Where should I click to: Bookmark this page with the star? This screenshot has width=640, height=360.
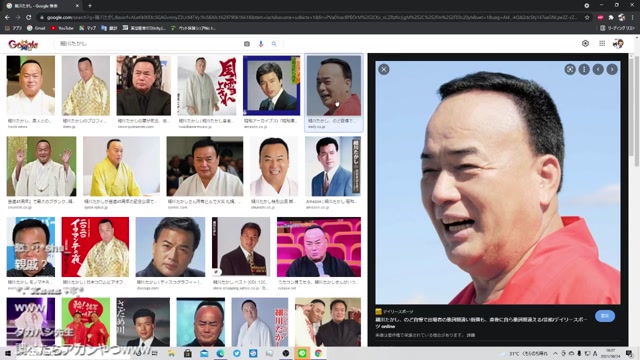pos(587,18)
